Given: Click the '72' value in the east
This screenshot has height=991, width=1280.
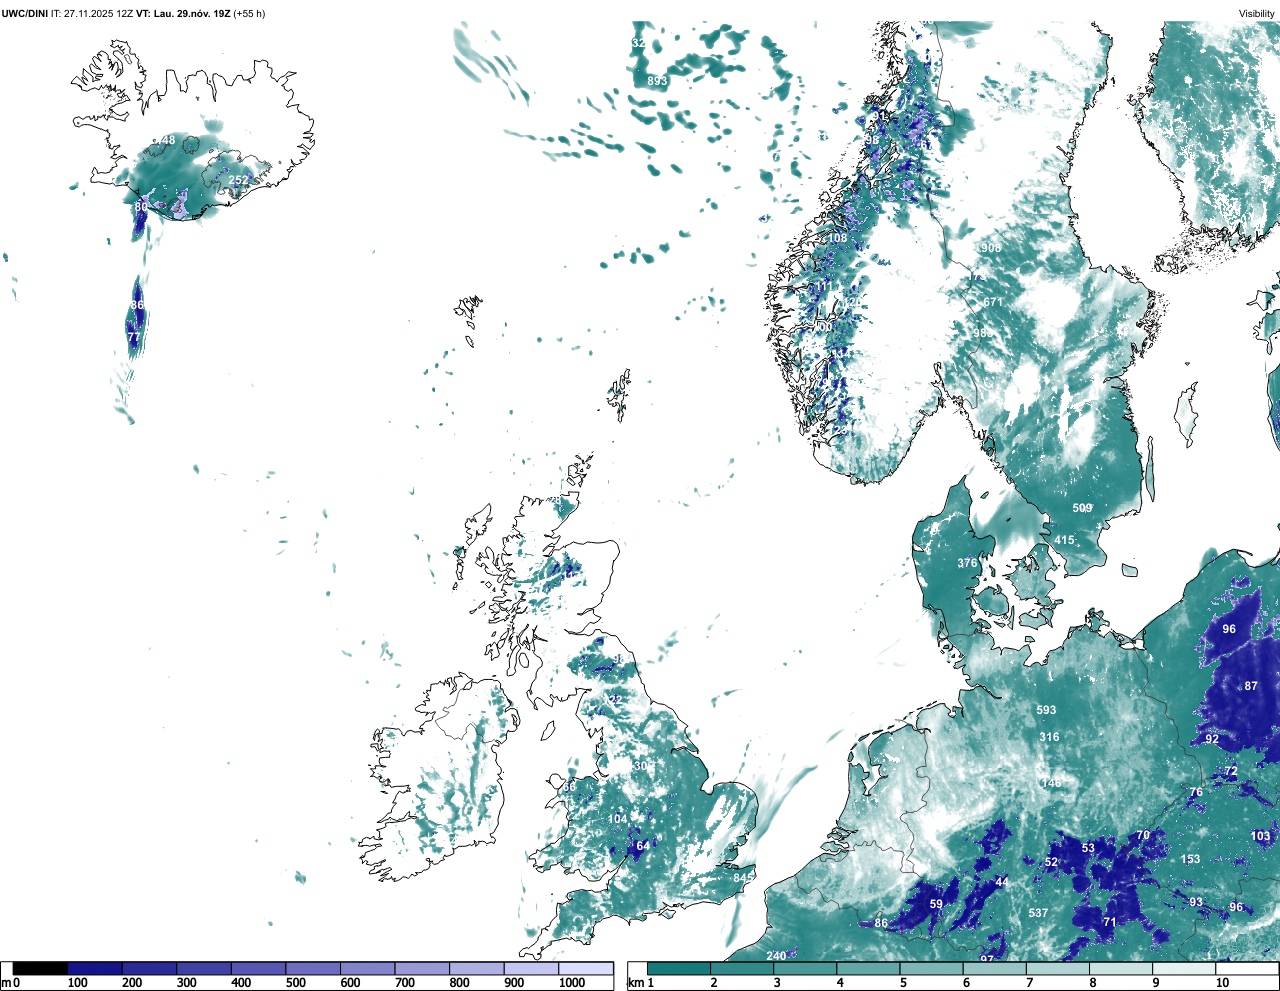Looking at the screenshot, I should [1231, 772].
